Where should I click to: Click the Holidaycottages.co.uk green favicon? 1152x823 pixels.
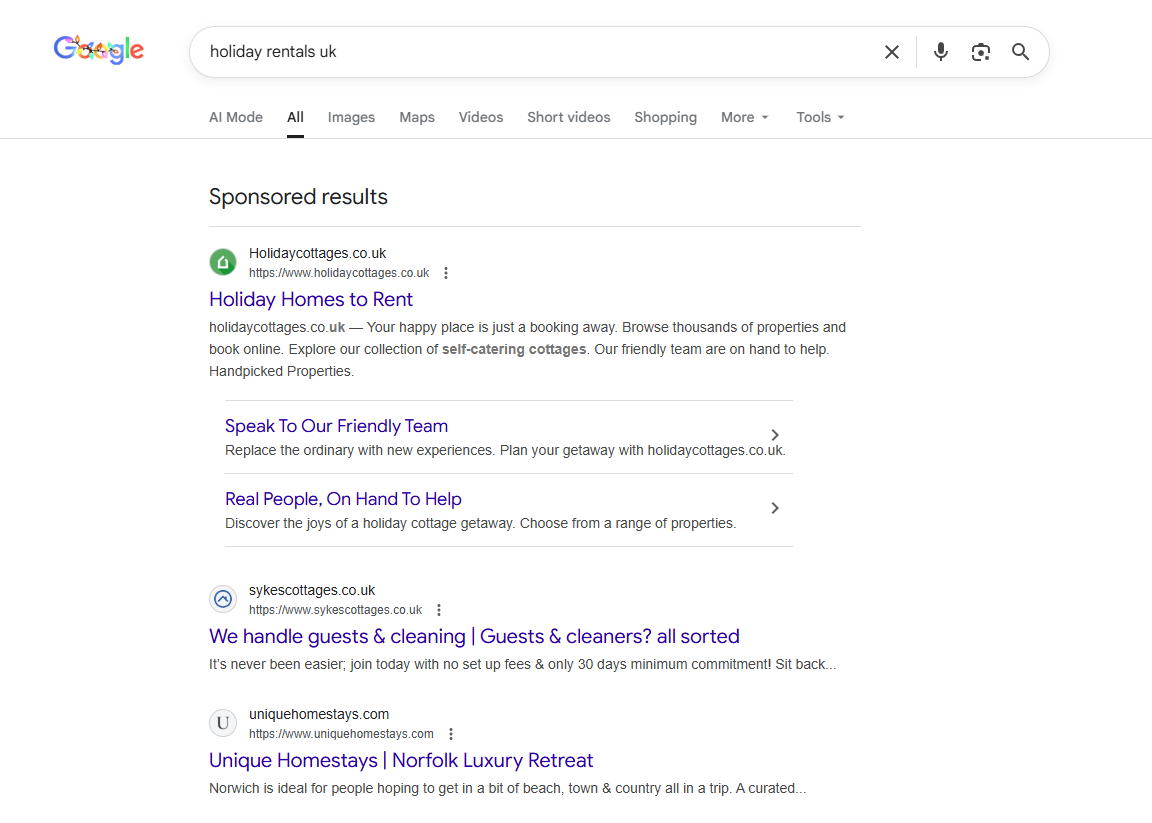(222, 261)
